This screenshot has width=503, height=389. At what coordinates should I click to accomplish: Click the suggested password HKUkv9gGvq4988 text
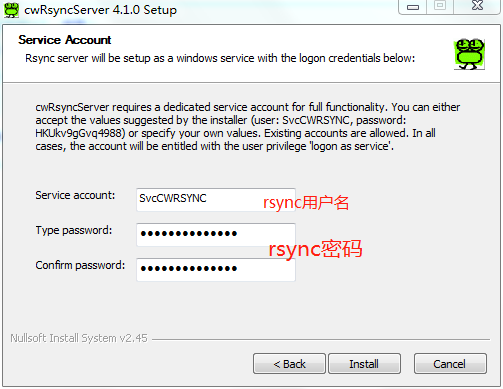coord(80,133)
